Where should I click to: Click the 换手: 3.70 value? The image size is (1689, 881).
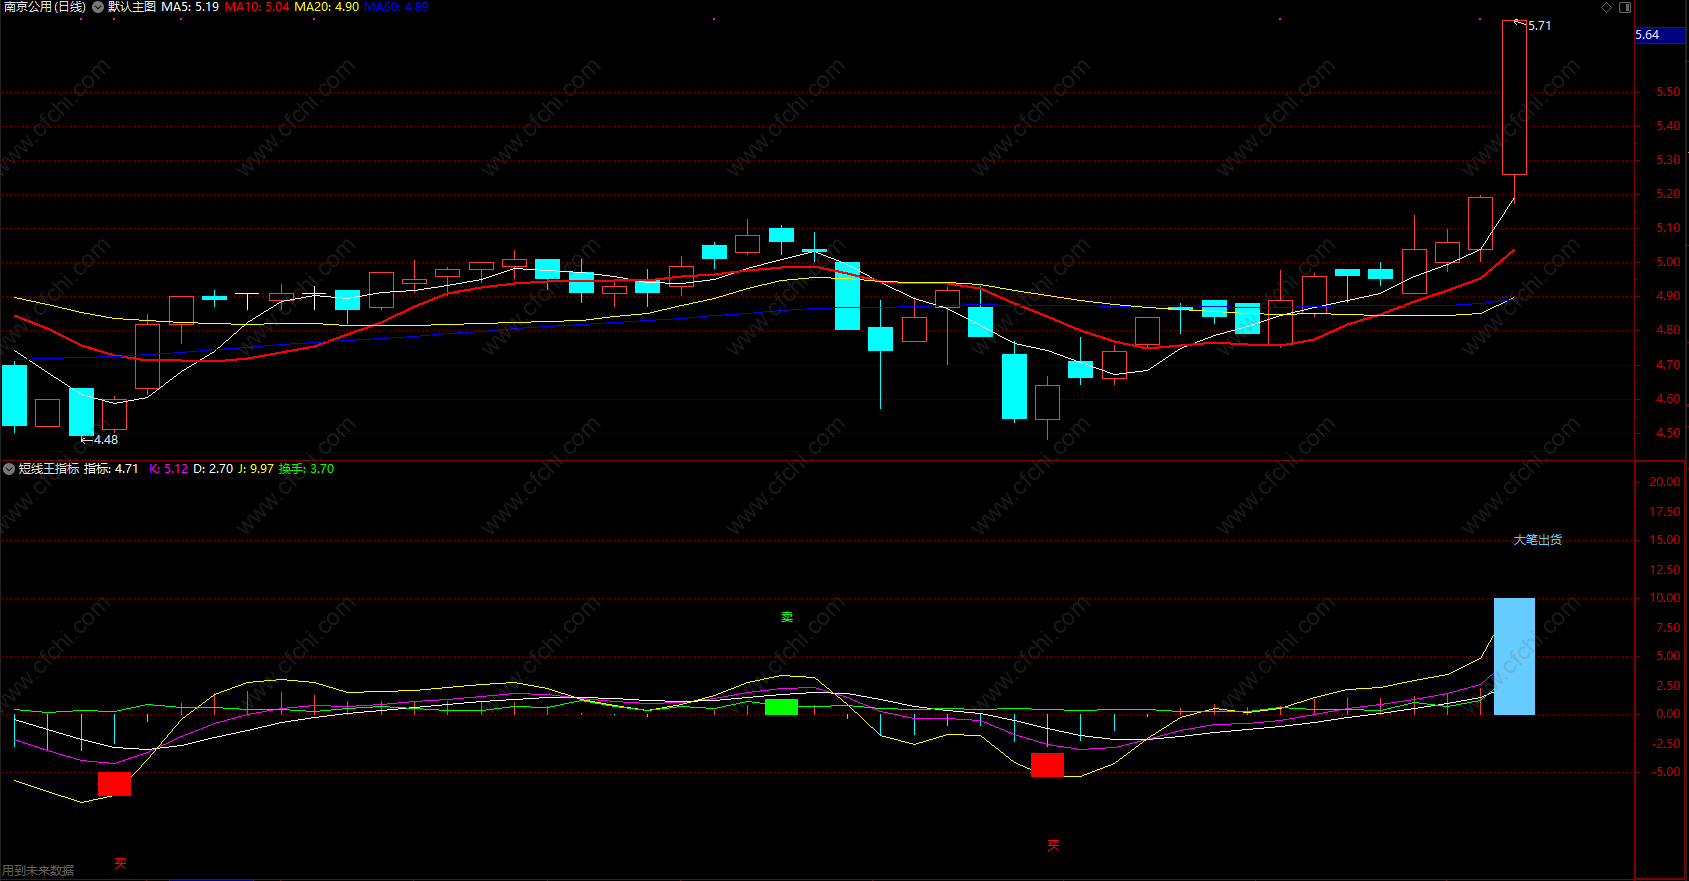tap(306, 469)
